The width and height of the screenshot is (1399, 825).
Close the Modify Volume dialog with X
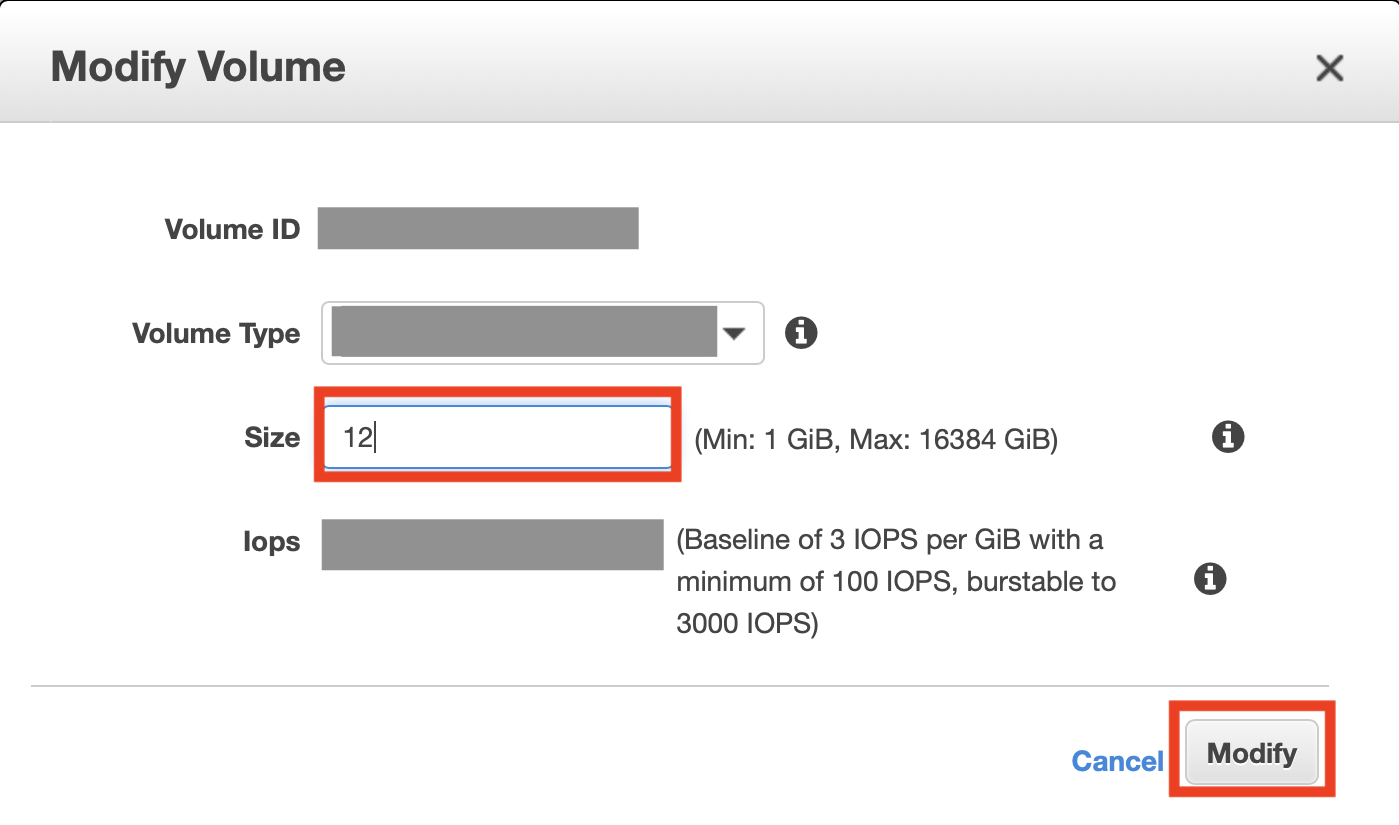[1329, 68]
